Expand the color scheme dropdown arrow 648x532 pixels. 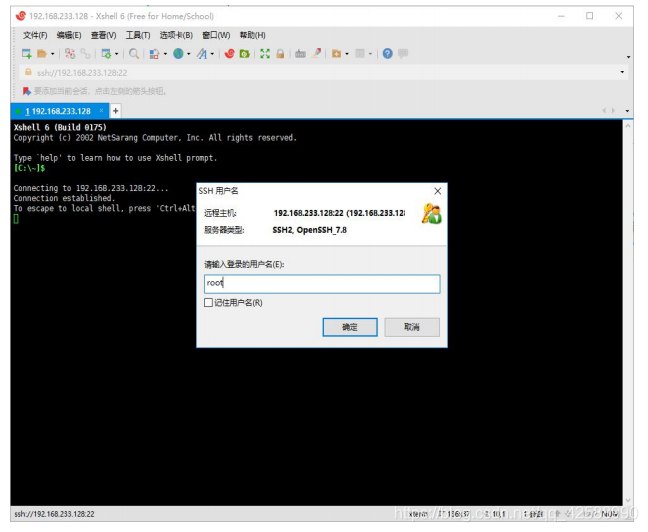coord(165,54)
